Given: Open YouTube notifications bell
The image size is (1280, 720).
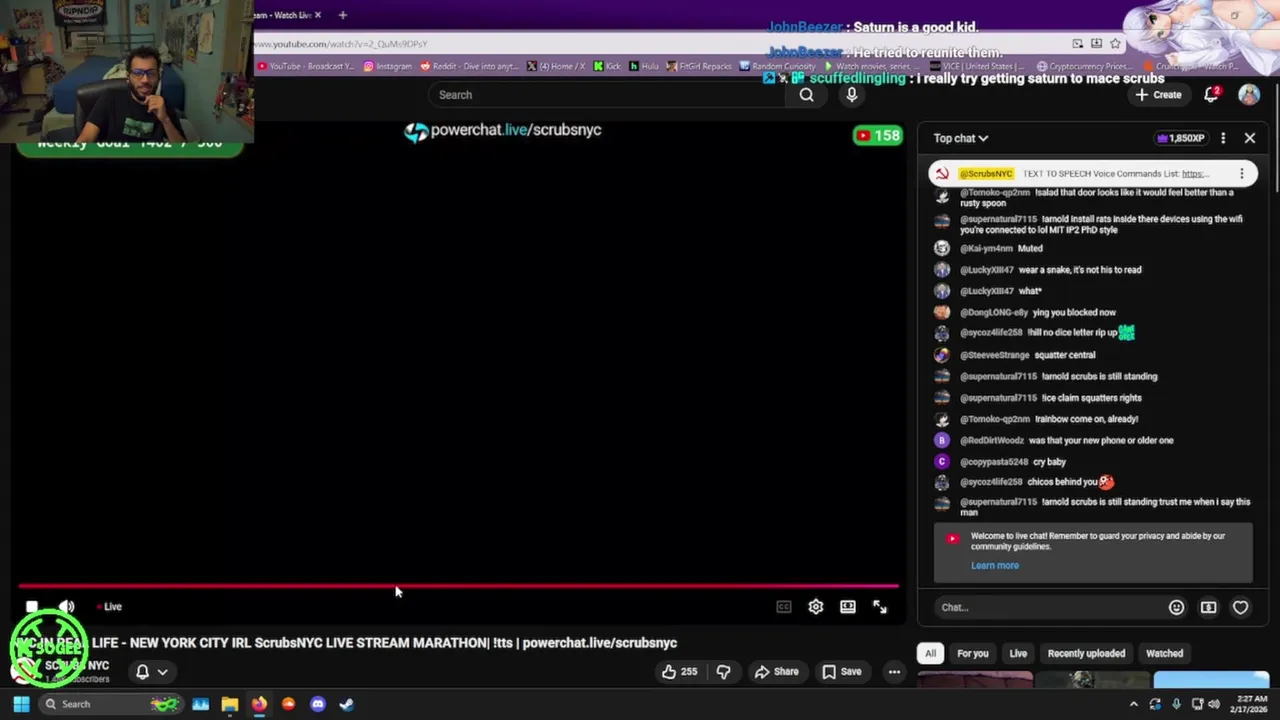Looking at the screenshot, I should coord(1211,95).
